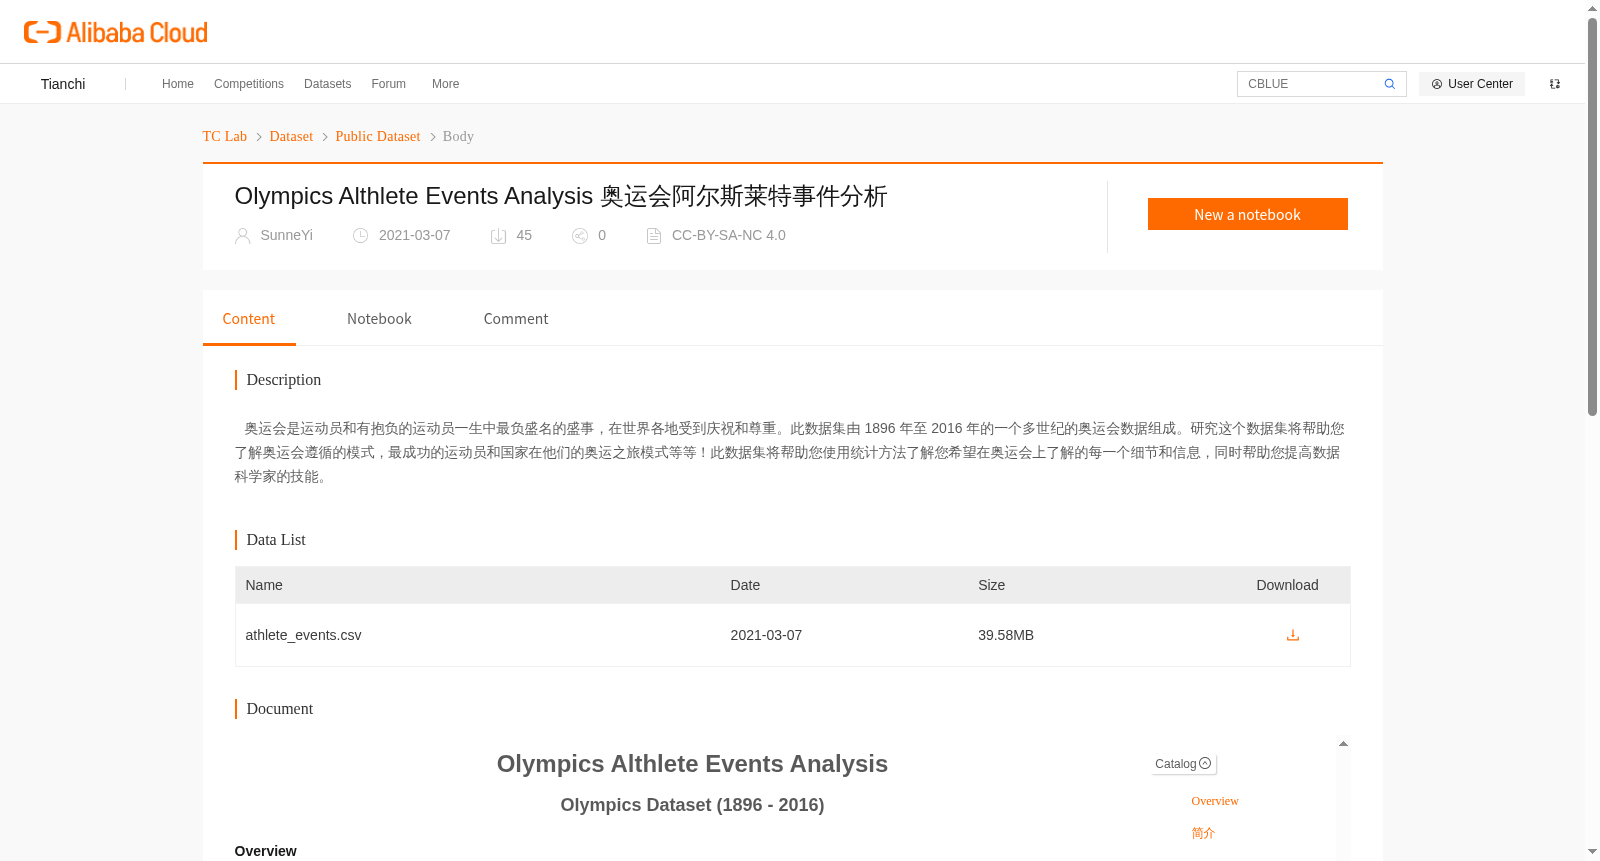Click the author user icon beside SunneYi
The image size is (1600, 861).
242,236
